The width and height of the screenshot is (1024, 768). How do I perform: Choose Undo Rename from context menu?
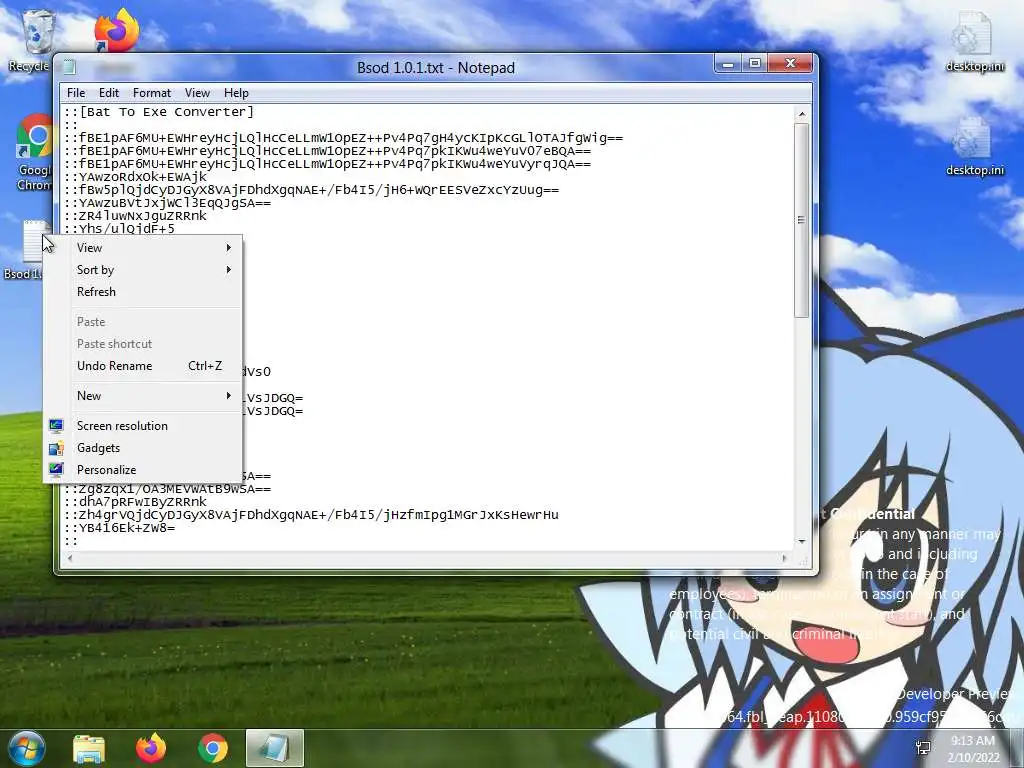coord(143,366)
